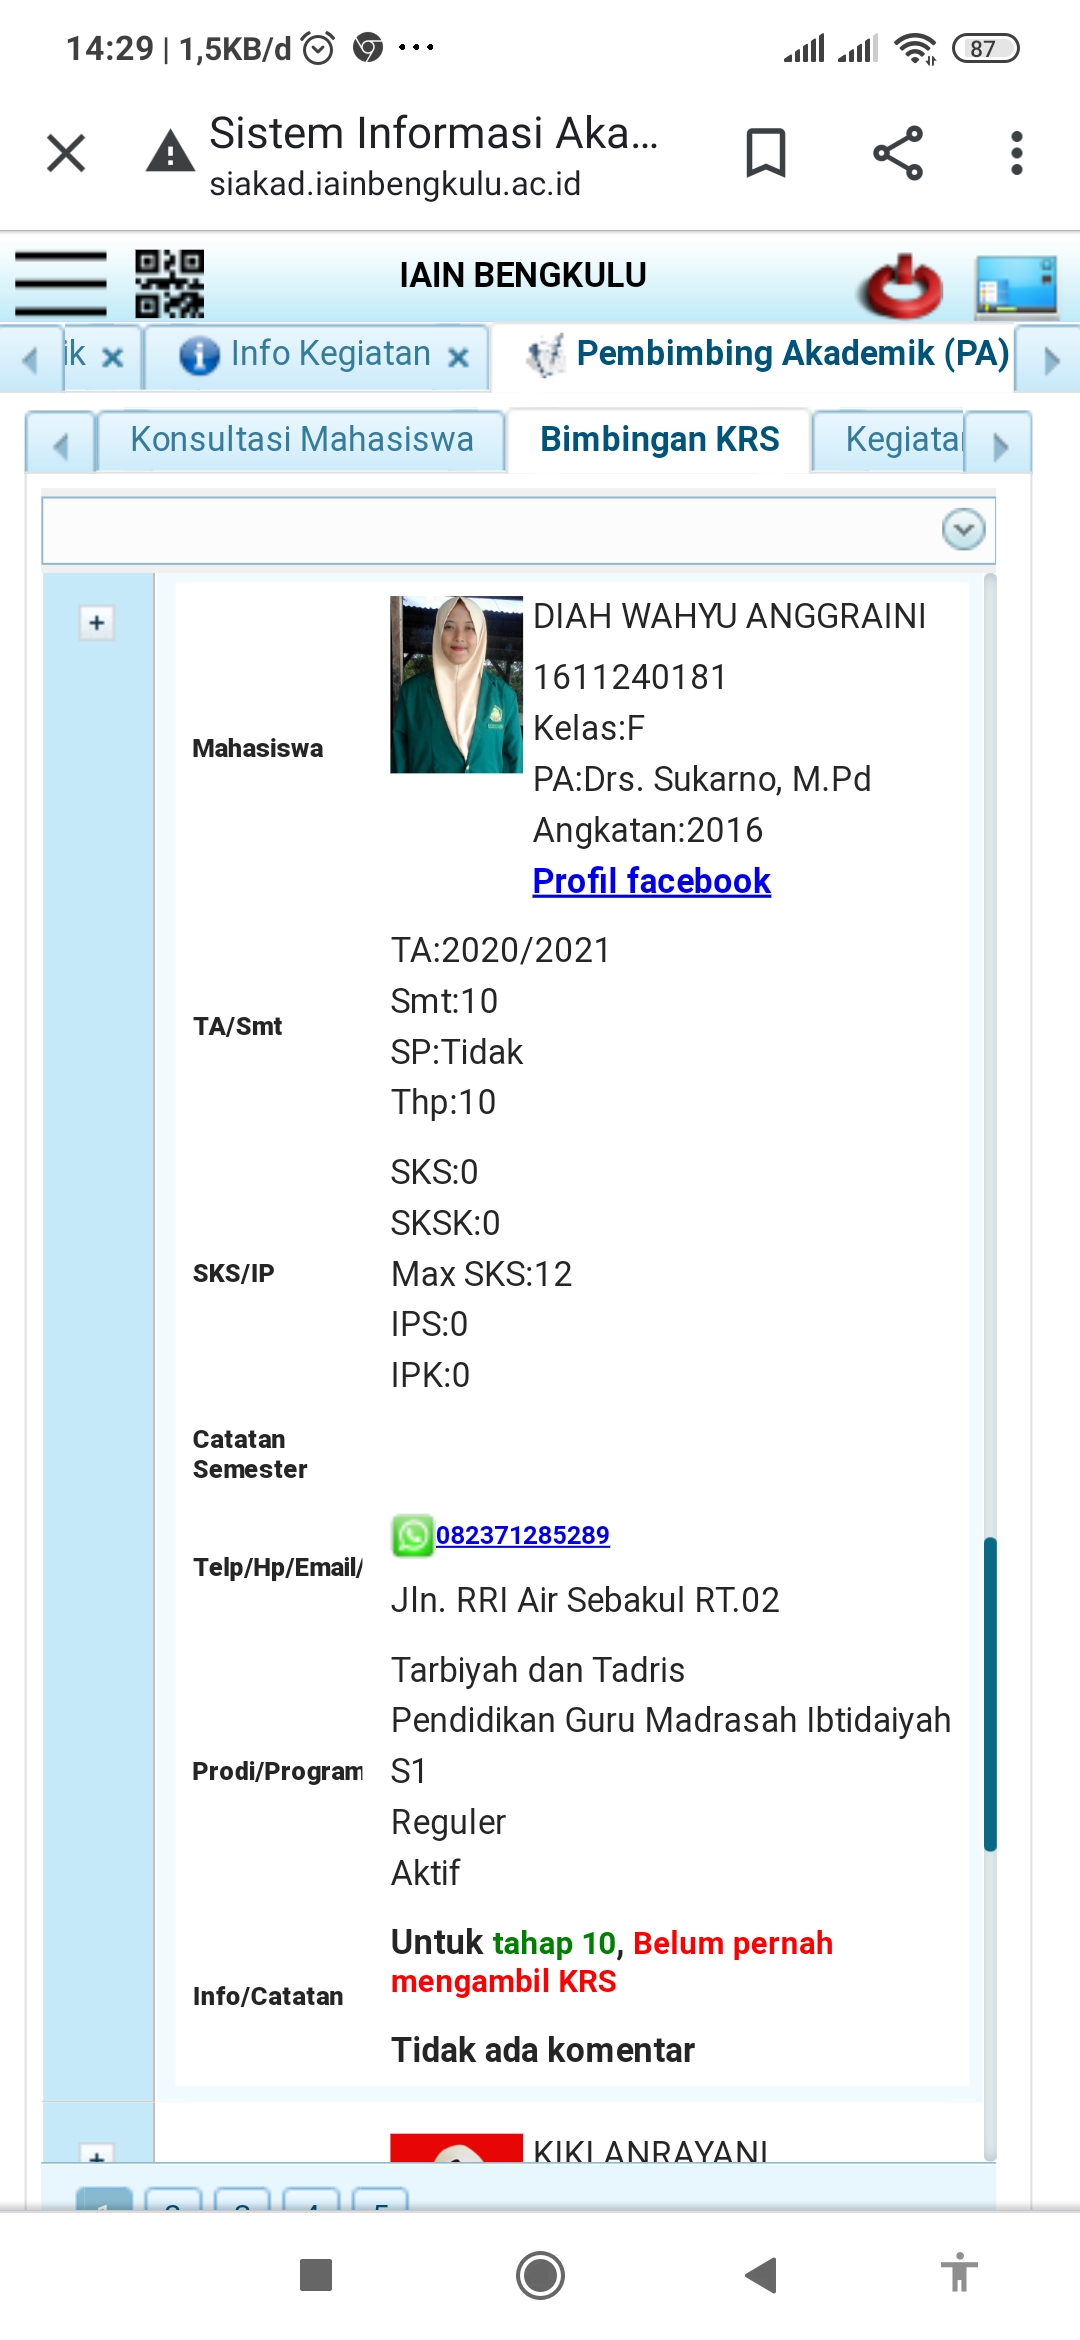Open the blue desktop monitor icon
The height and width of the screenshot is (2340, 1080).
pyautogui.click(x=1016, y=286)
